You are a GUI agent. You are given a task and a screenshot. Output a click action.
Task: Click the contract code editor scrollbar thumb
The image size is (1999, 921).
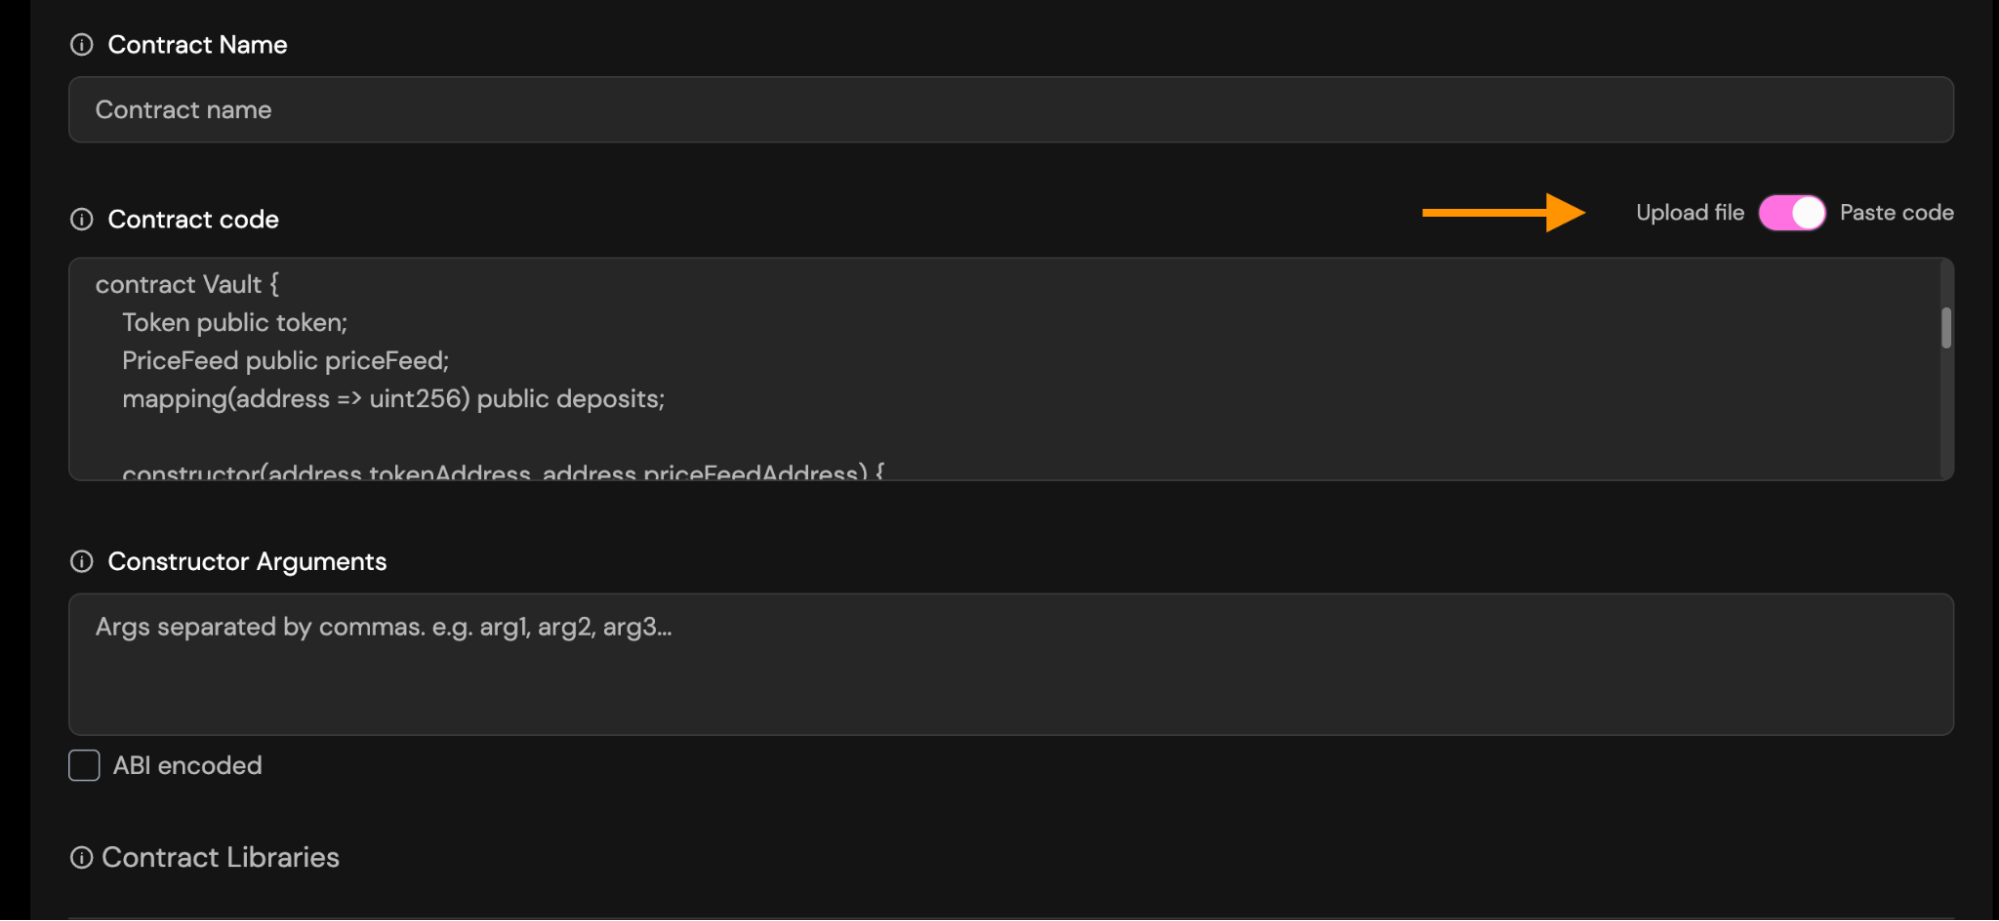click(x=1946, y=328)
